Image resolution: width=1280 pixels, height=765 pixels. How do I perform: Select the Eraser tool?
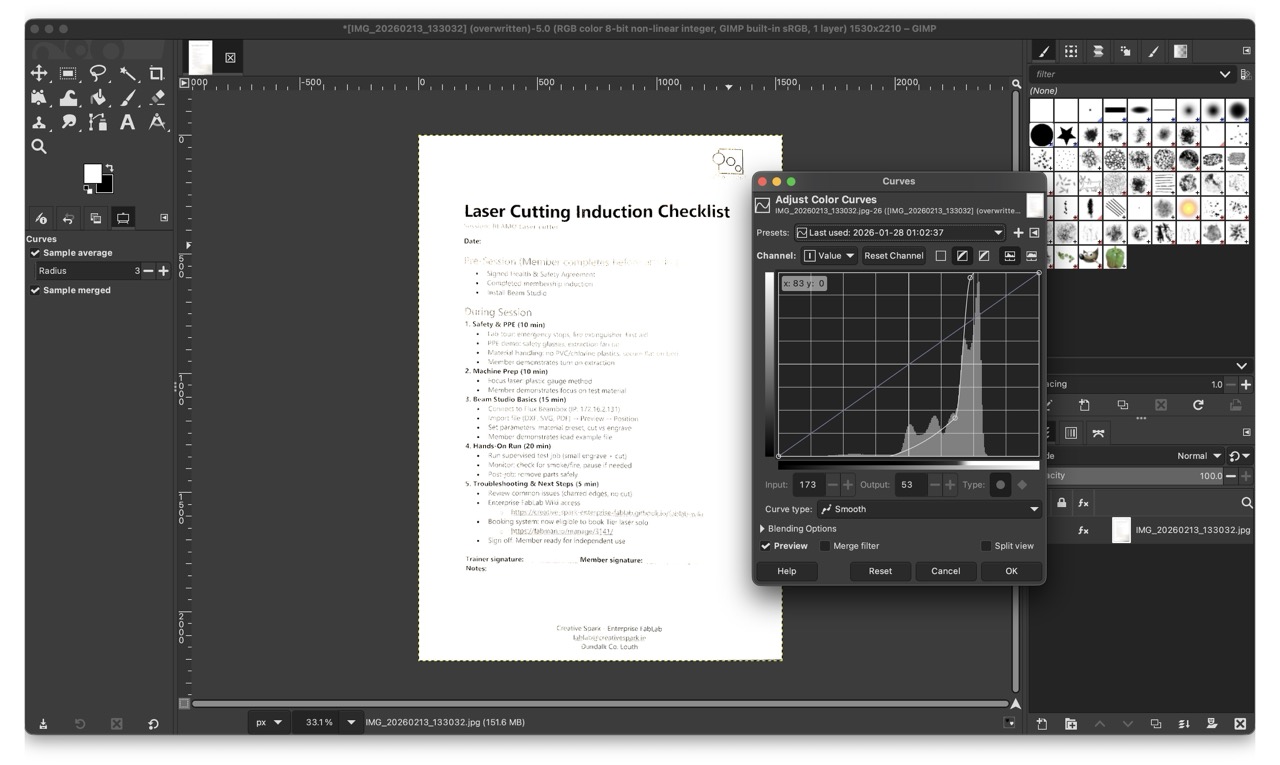[x=157, y=98]
